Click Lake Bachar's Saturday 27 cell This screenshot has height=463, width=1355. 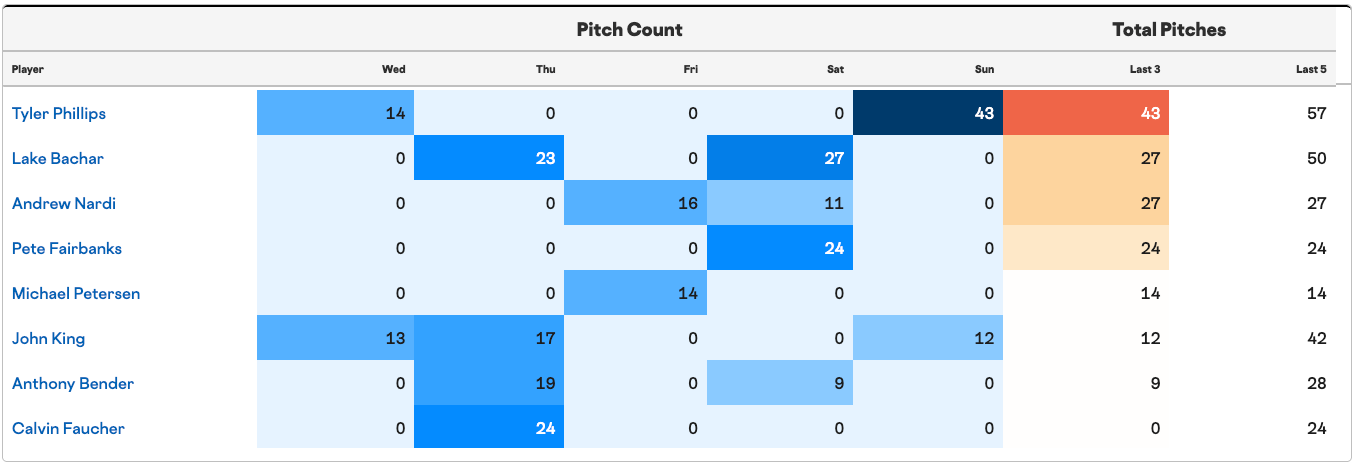(780, 158)
